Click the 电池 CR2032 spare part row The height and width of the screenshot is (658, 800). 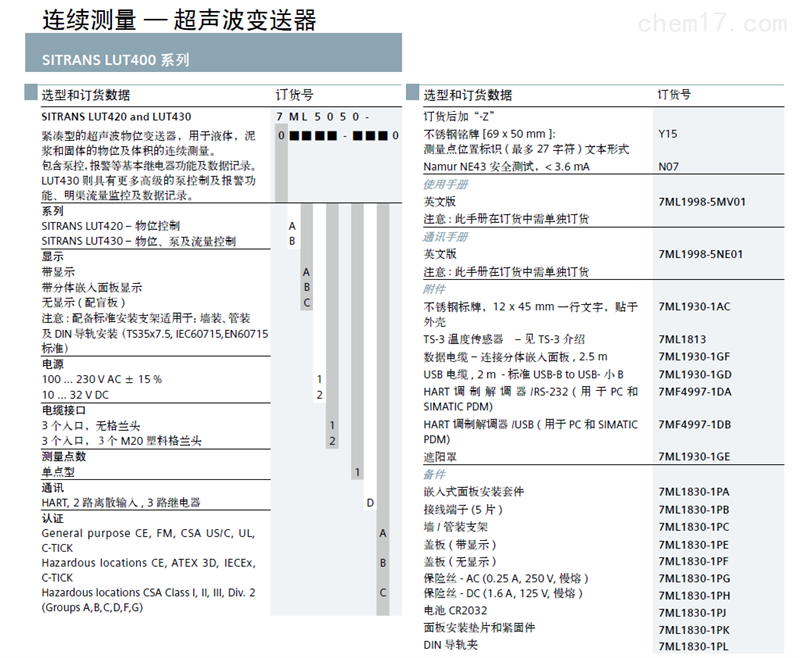(x=455, y=611)
